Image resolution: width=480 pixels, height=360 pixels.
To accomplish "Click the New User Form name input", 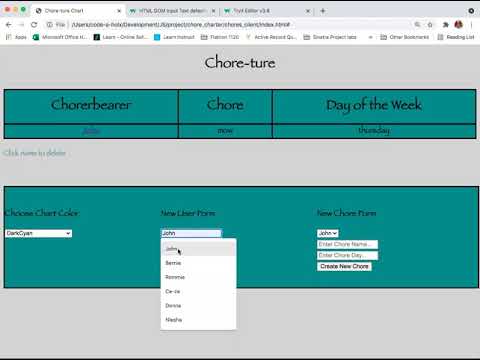I will (191, 233).
